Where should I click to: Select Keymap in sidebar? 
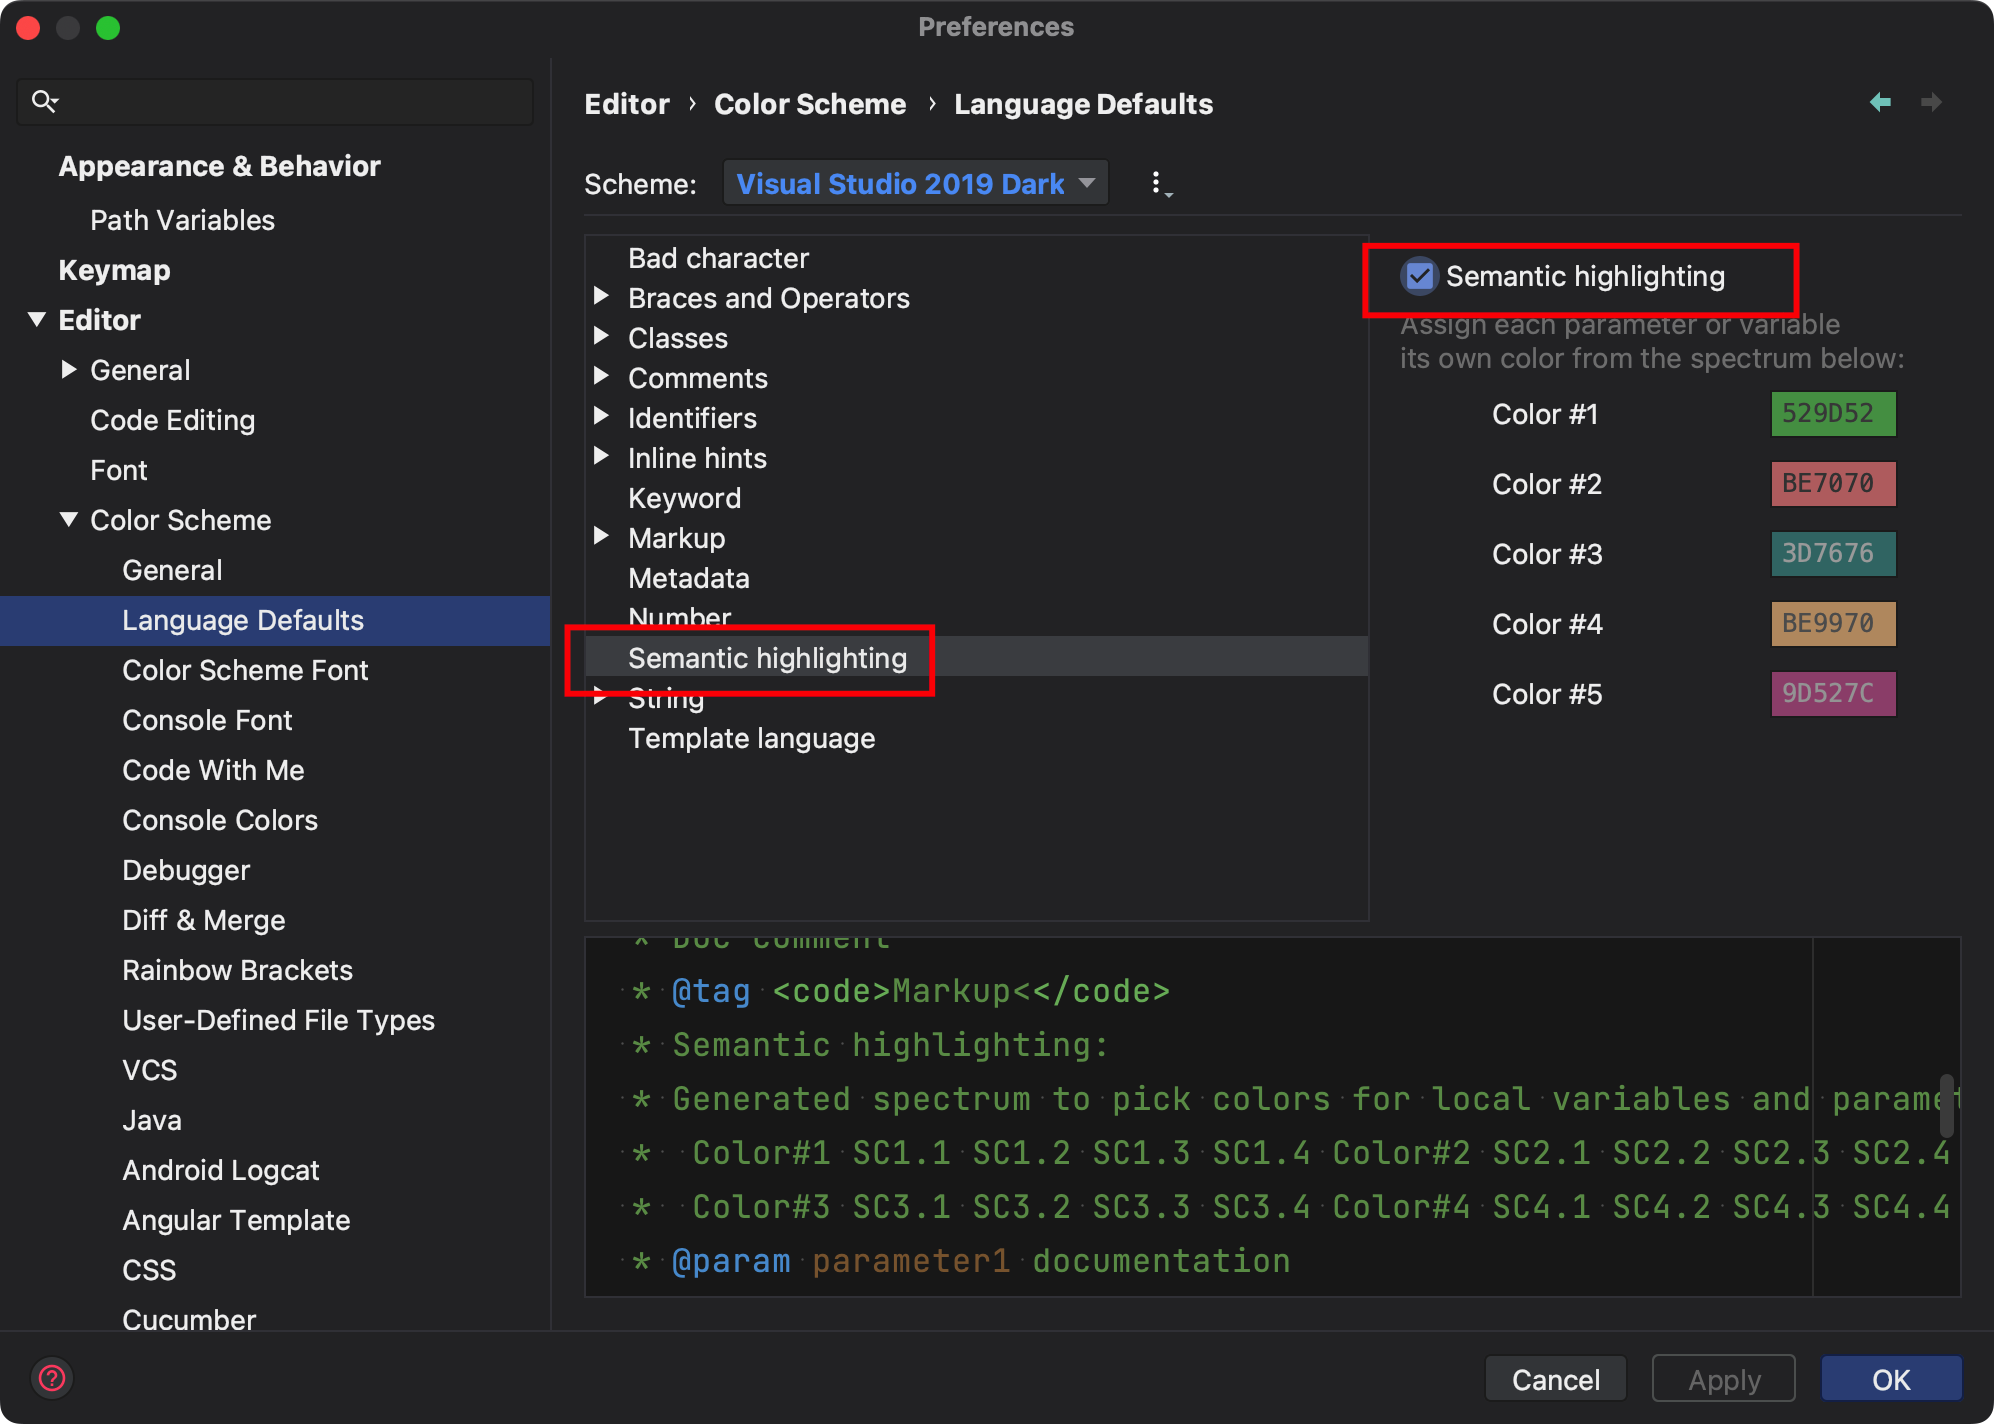point(114,270)
